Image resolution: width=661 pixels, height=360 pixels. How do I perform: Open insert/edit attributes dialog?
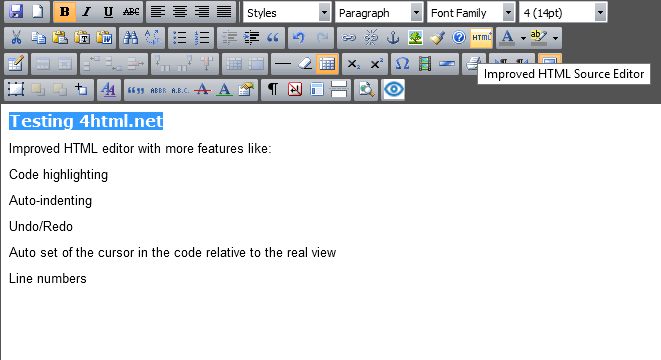click(246, 90)
